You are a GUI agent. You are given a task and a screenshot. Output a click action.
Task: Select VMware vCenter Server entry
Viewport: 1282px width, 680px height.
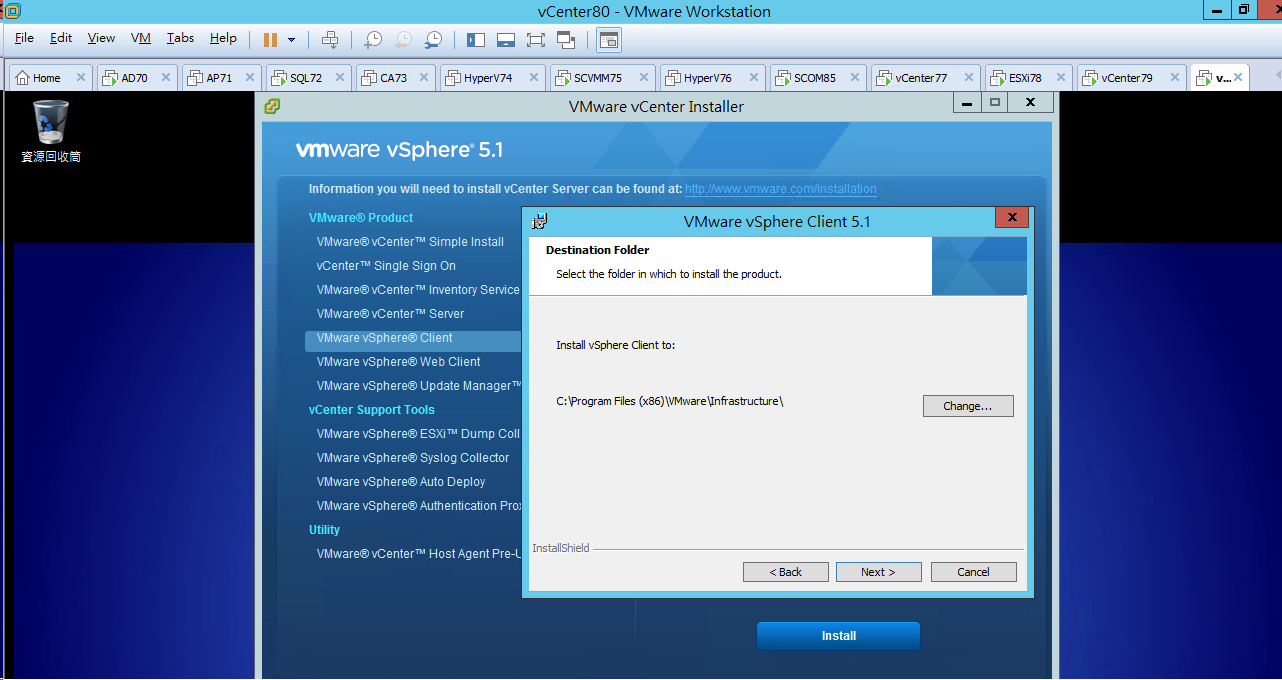click(391, 314)
